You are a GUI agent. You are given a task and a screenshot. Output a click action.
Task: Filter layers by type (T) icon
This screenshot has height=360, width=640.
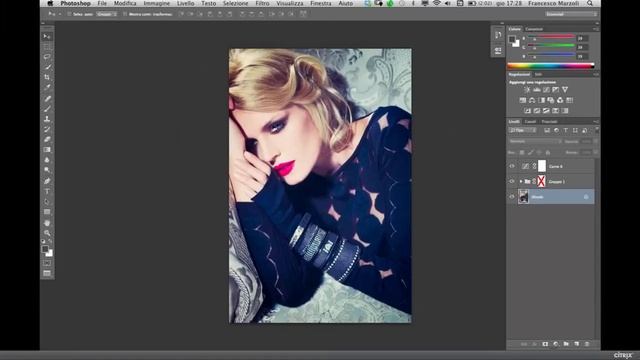[x=566, y=131]
